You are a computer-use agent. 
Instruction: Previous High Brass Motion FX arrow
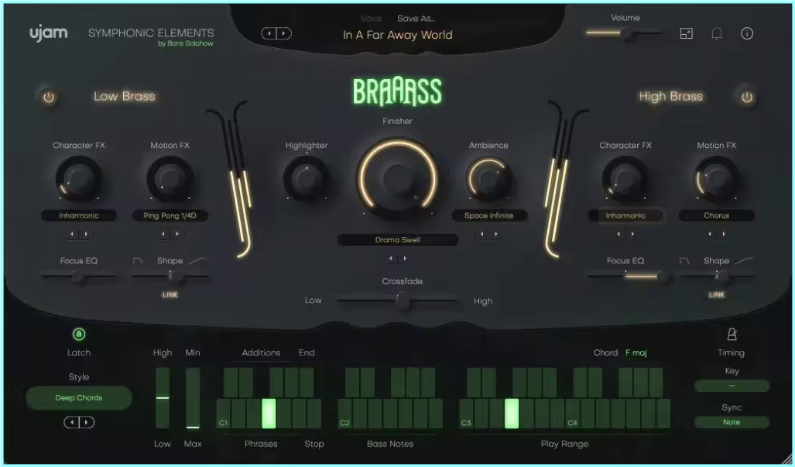(710, 234)
